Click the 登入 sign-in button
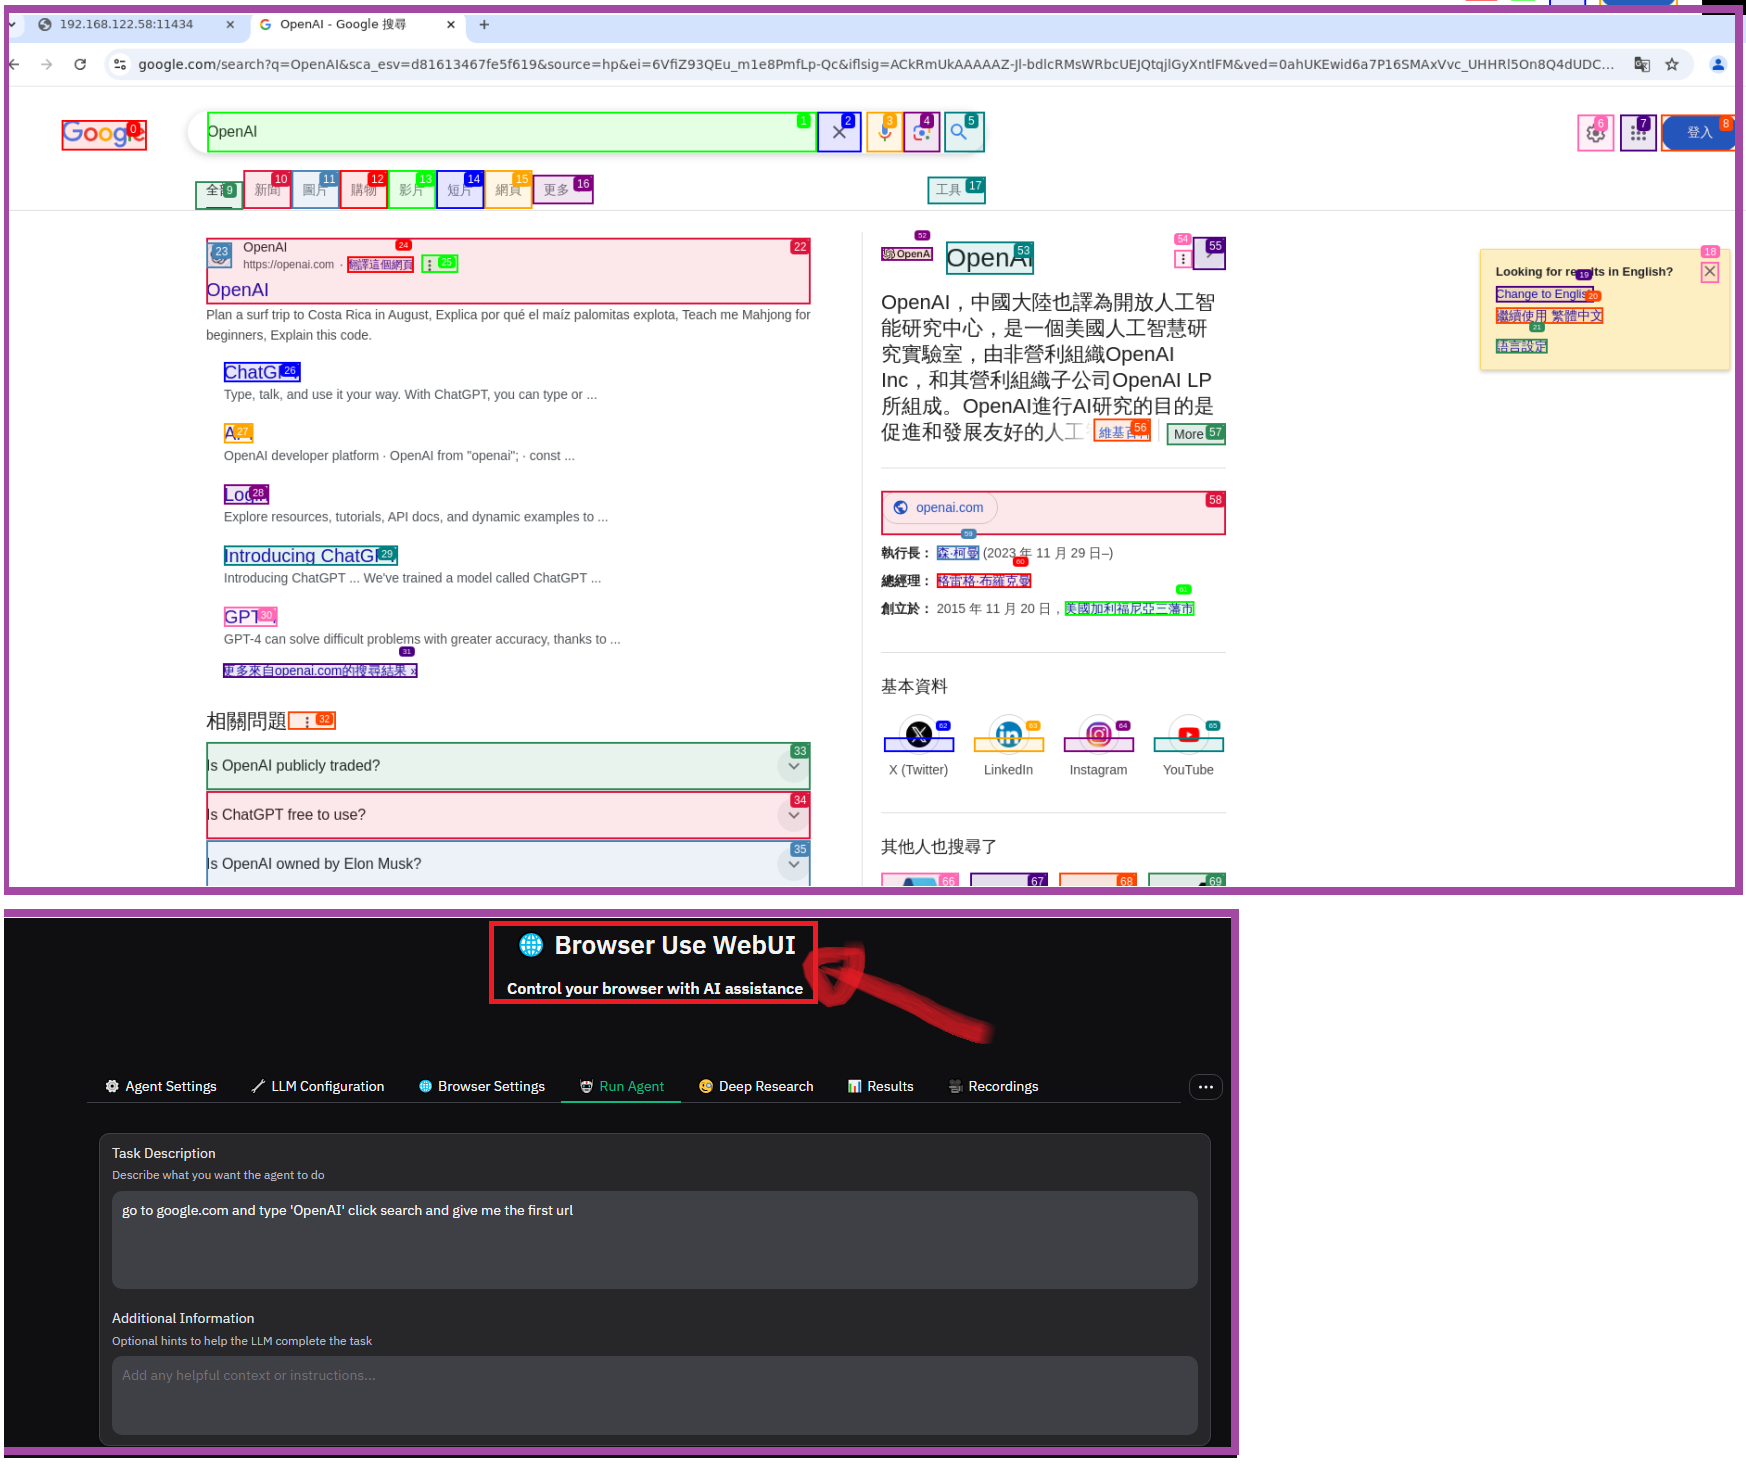This screenshot has height=1474, width=1746. click(x=1697, y=131)
